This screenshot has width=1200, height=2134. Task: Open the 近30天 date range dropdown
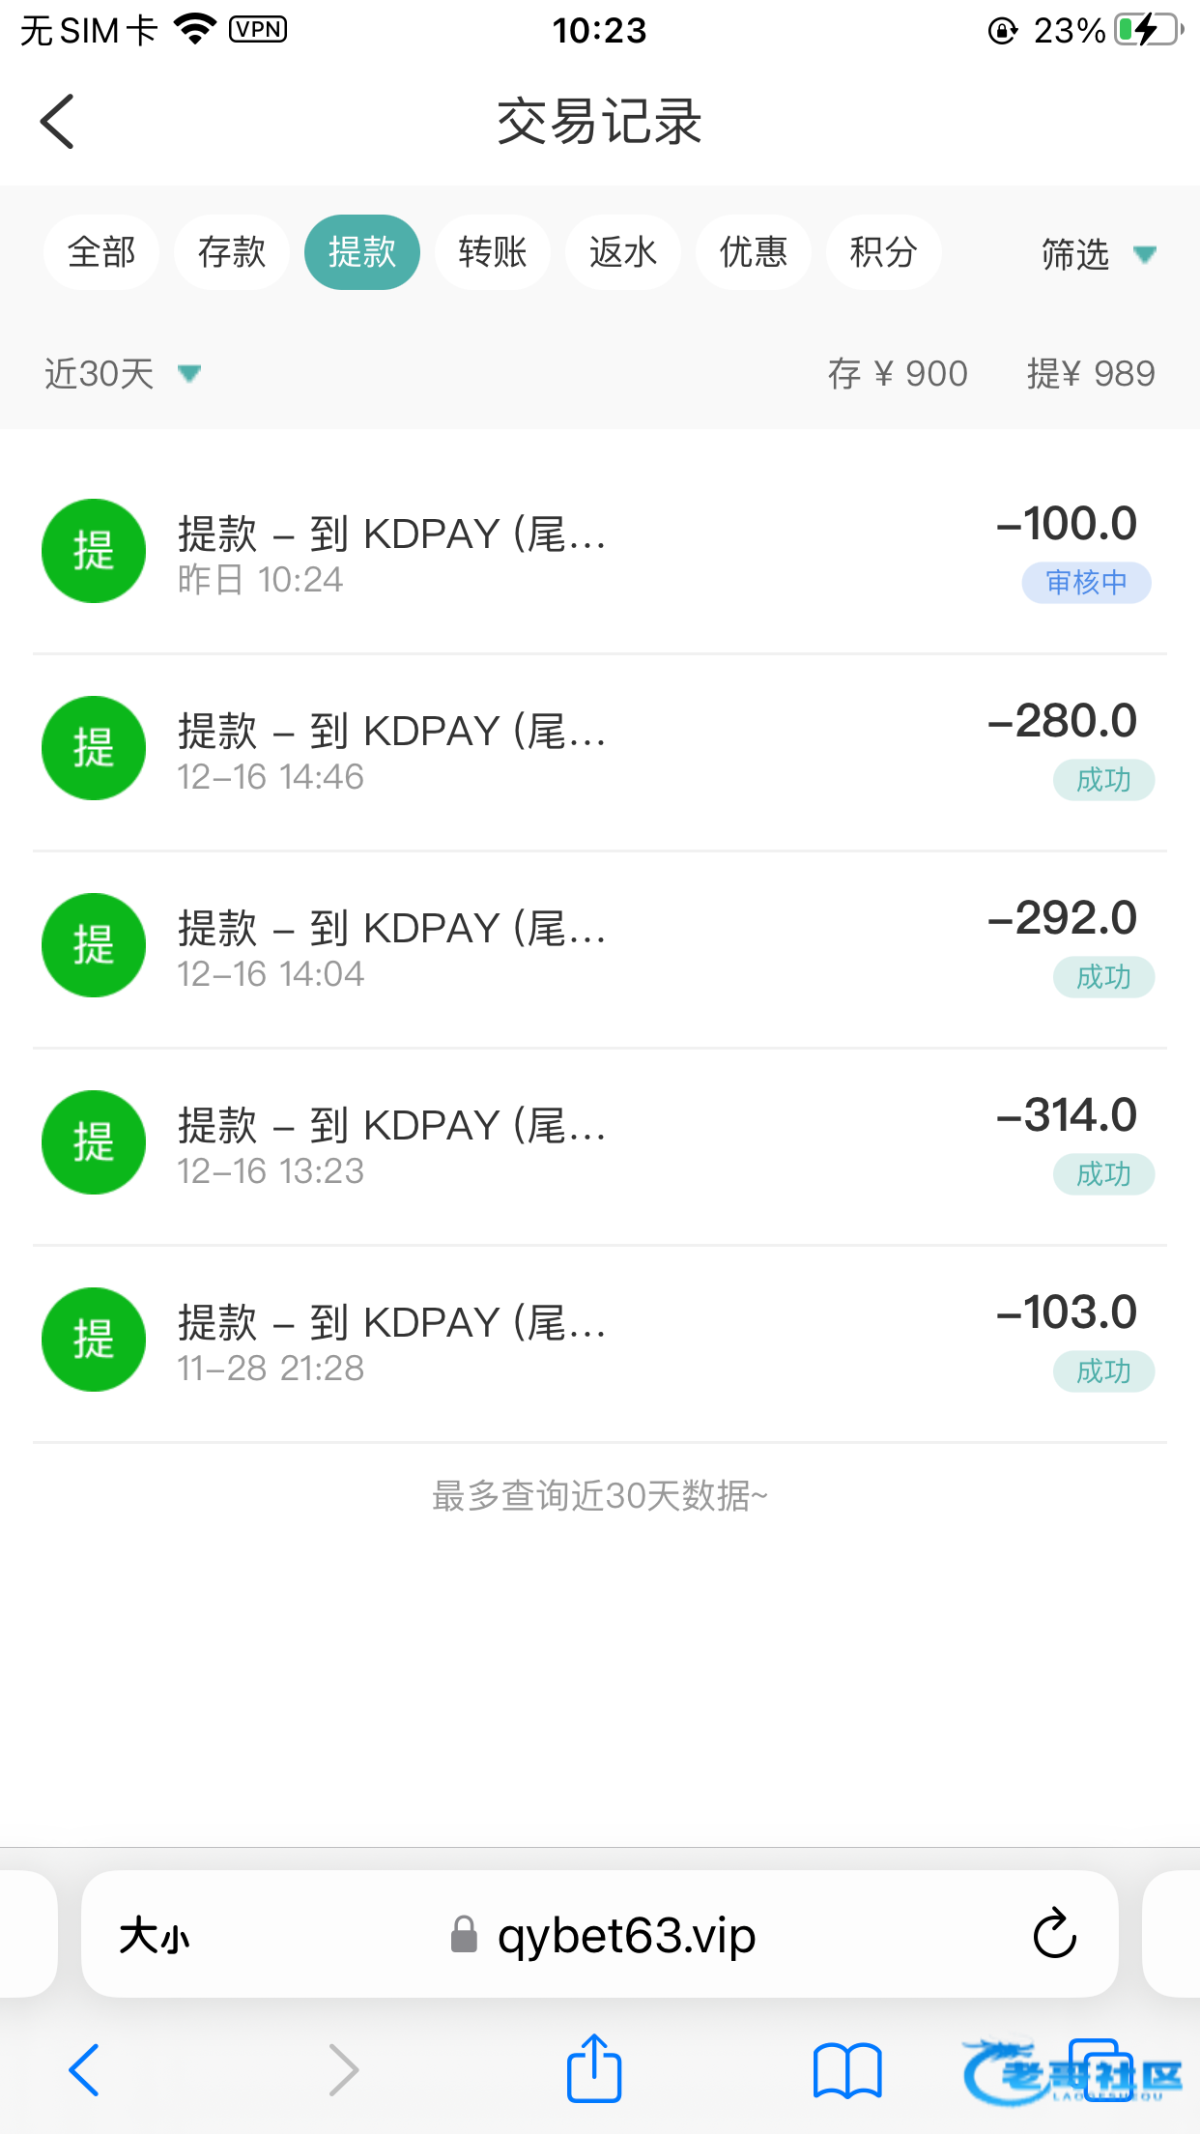122,374
